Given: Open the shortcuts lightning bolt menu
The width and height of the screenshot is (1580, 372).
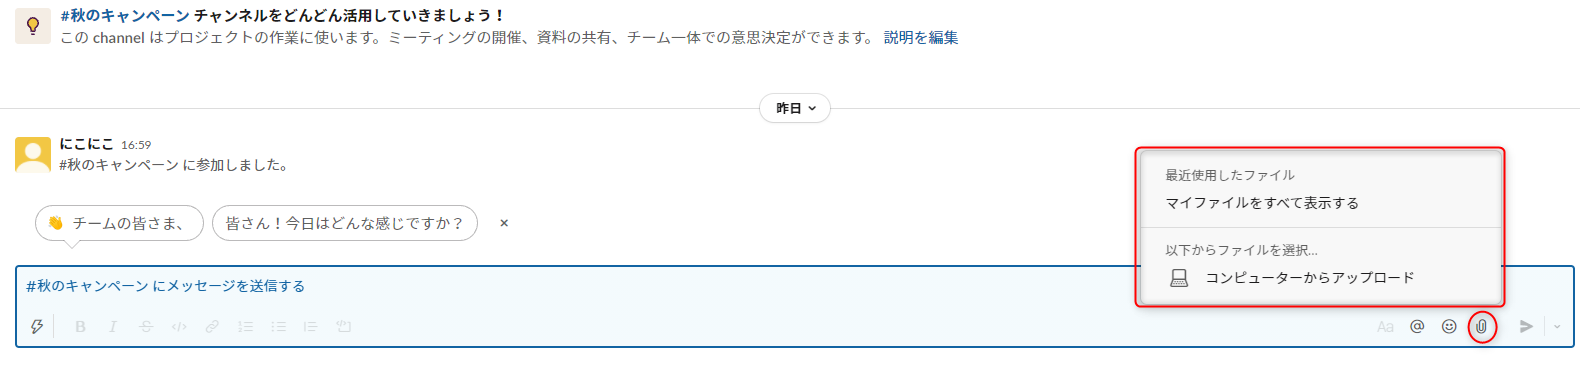Looking at the screenshot, I should point(37,326).
